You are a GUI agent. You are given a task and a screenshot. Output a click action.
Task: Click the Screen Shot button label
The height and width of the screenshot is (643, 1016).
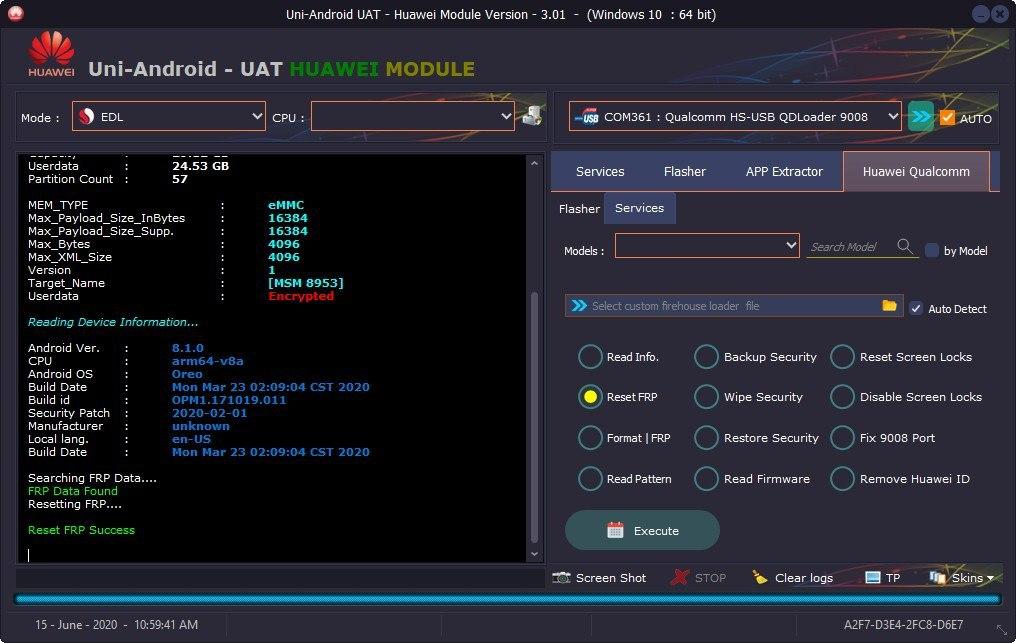(610, 578)
